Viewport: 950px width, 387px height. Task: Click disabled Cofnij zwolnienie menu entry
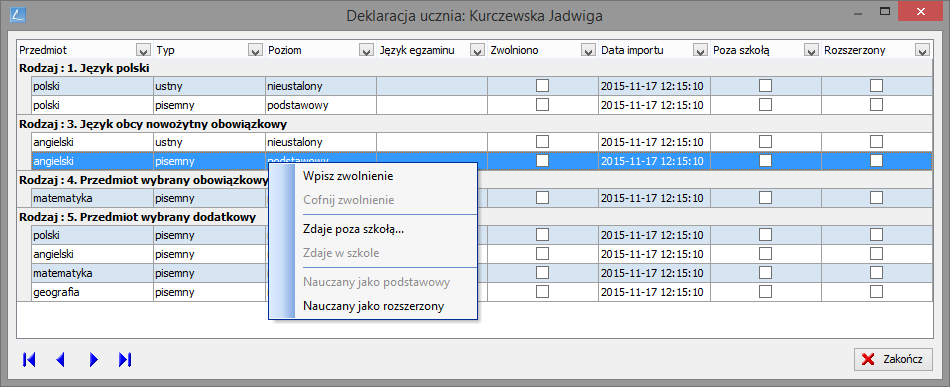point(373,200)
